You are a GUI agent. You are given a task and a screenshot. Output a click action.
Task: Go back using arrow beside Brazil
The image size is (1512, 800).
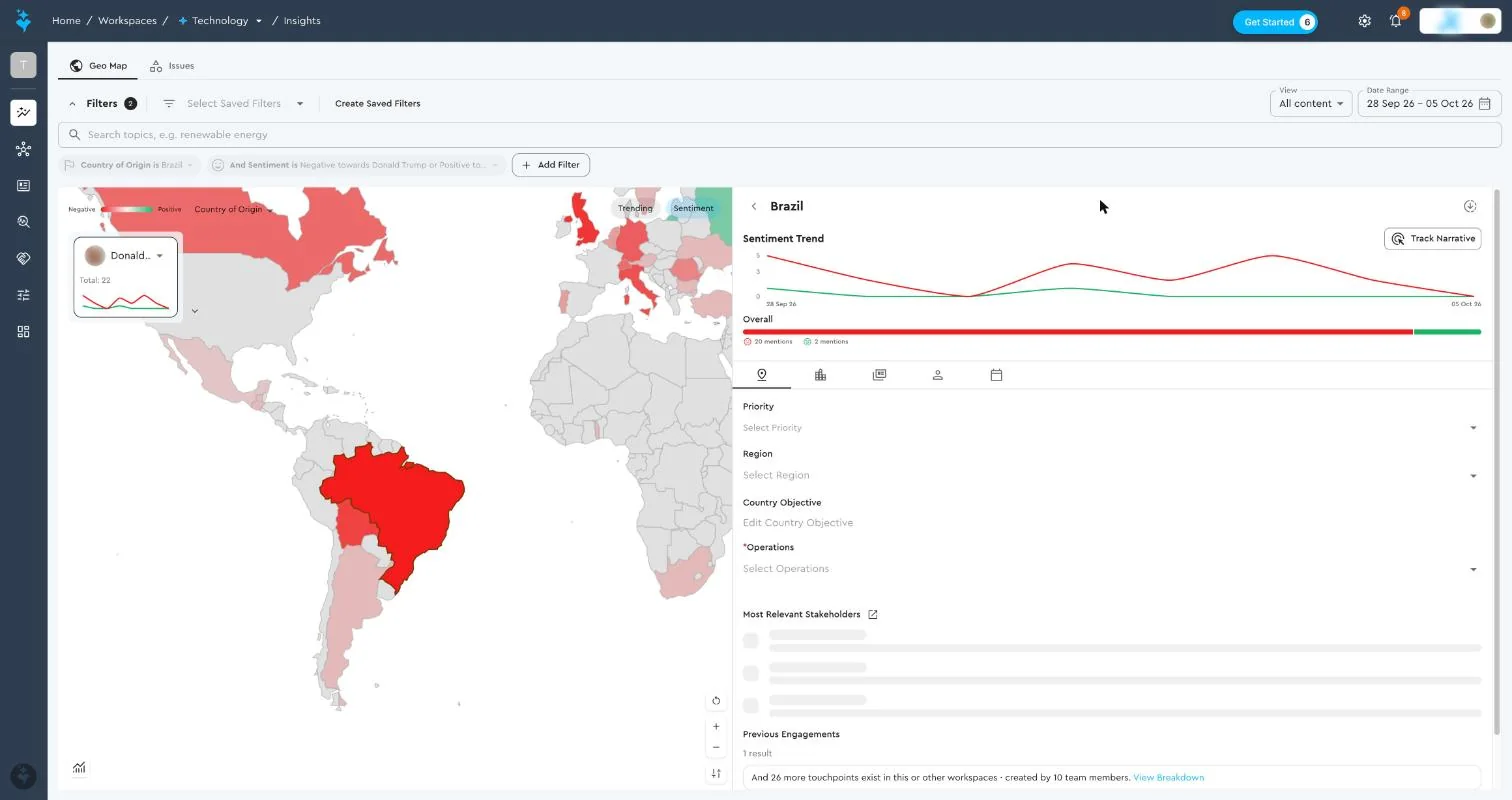click(754, 206)
